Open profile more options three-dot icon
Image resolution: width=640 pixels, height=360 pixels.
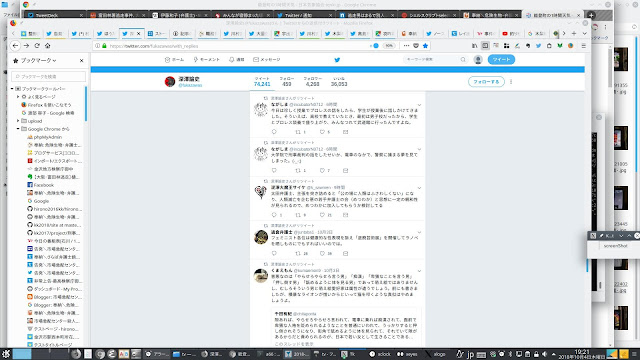(x=511, y=82)
